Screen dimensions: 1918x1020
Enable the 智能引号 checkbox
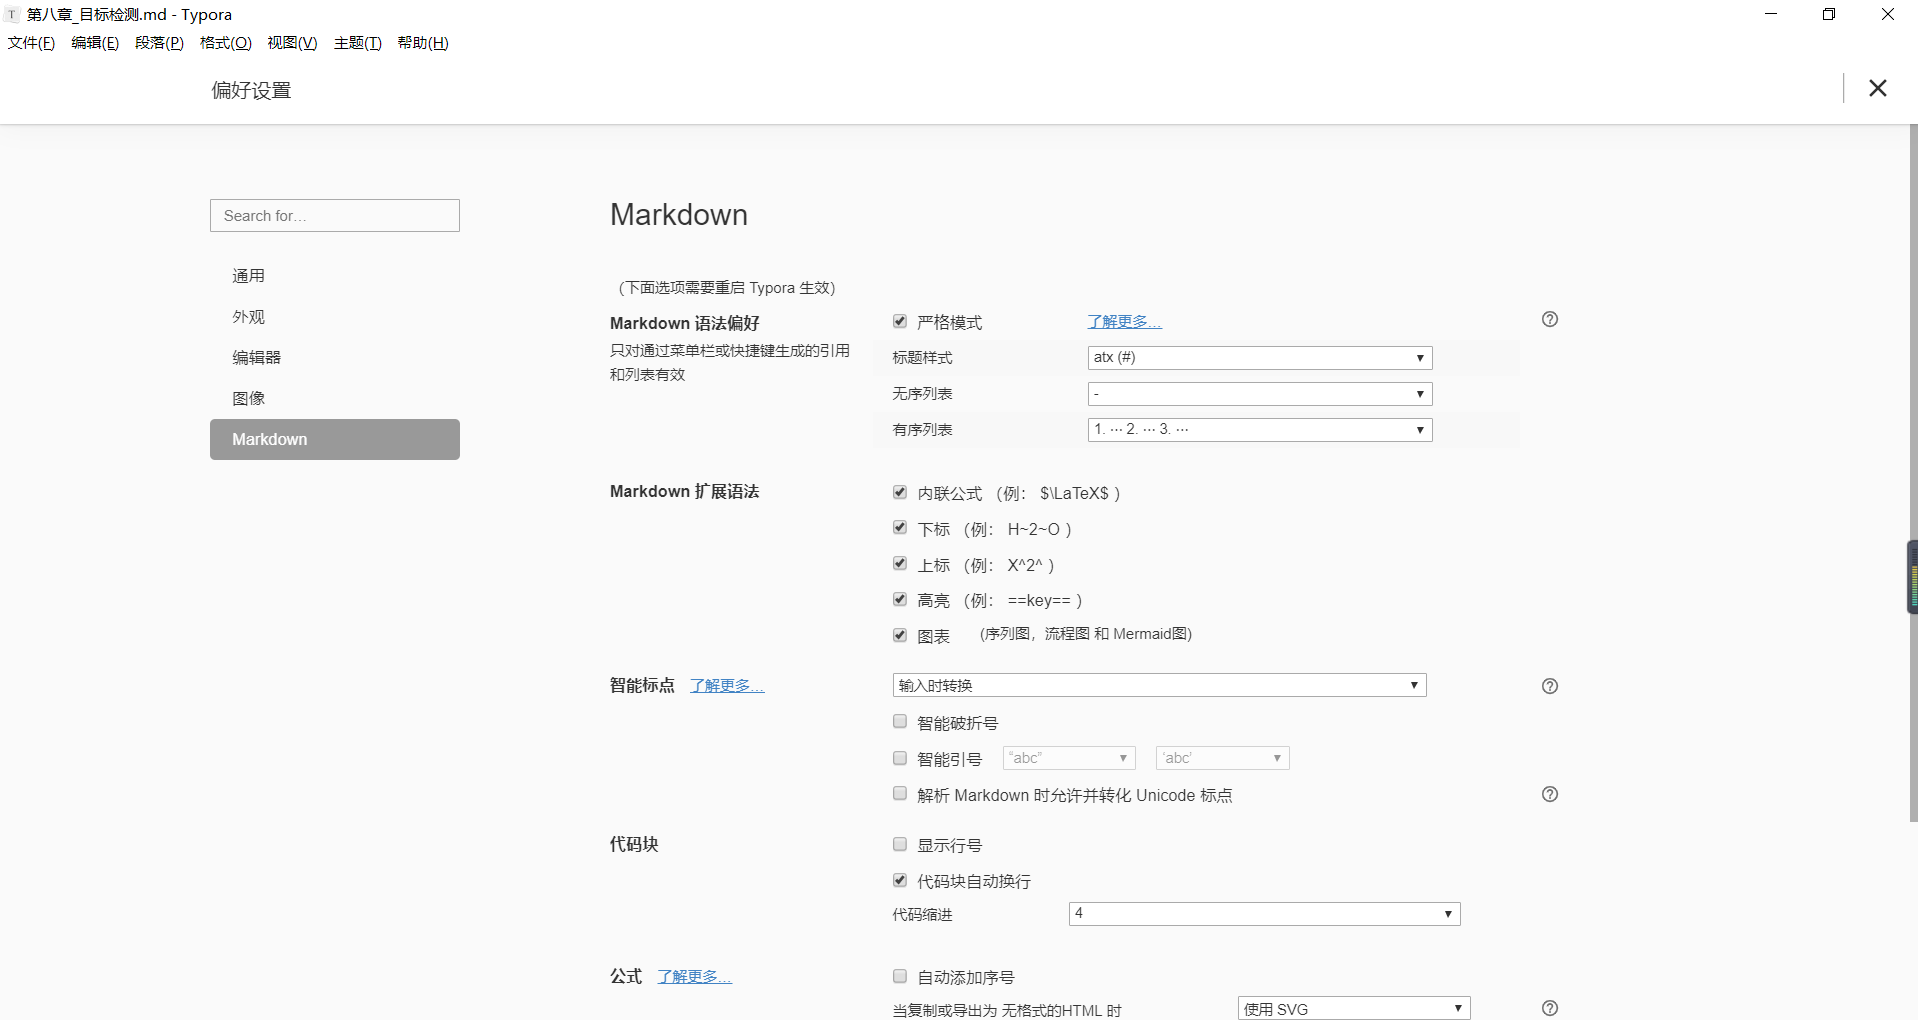pyautogui.click(x=900, y=758)
